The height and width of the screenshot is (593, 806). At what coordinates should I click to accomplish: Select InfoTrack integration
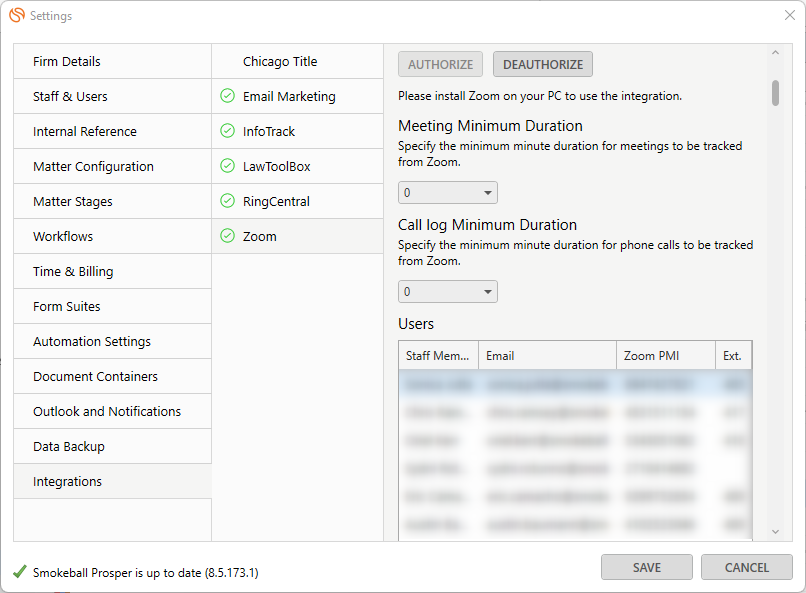[x=298, y=131]
